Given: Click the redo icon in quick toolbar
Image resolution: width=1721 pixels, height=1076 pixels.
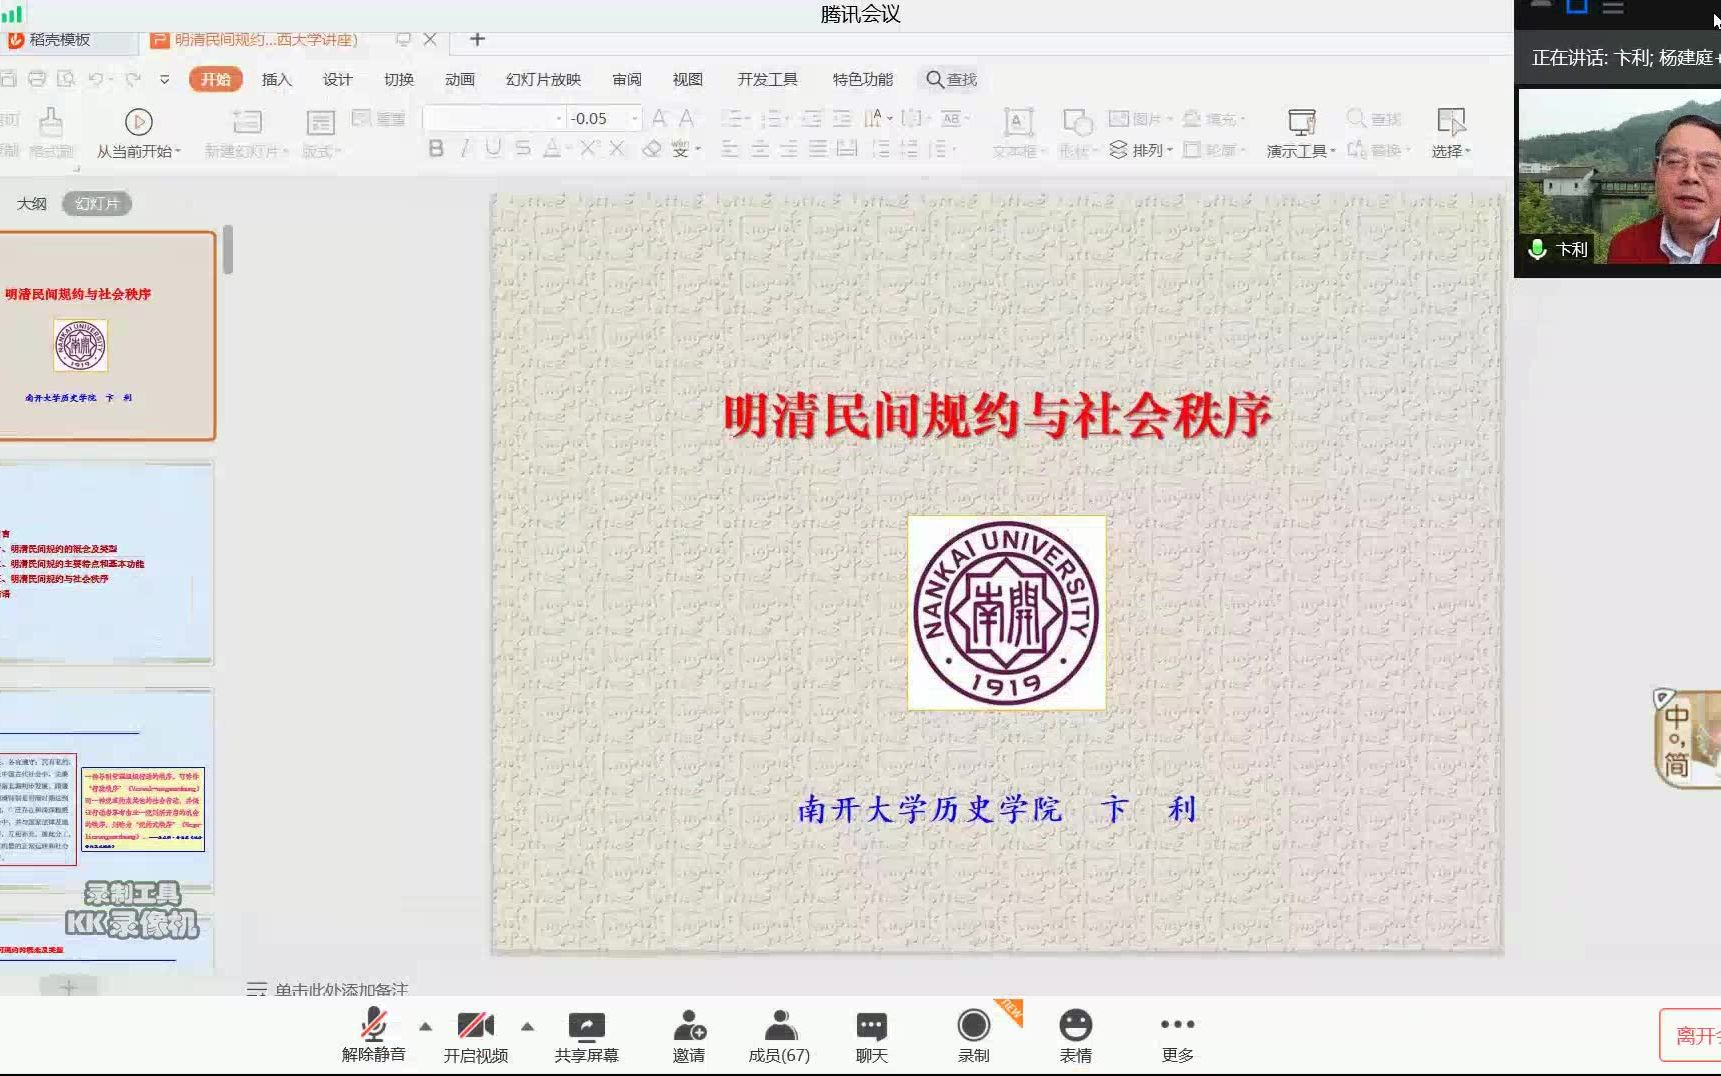Looking at the screenshot, I should click(x=133, y=79).
